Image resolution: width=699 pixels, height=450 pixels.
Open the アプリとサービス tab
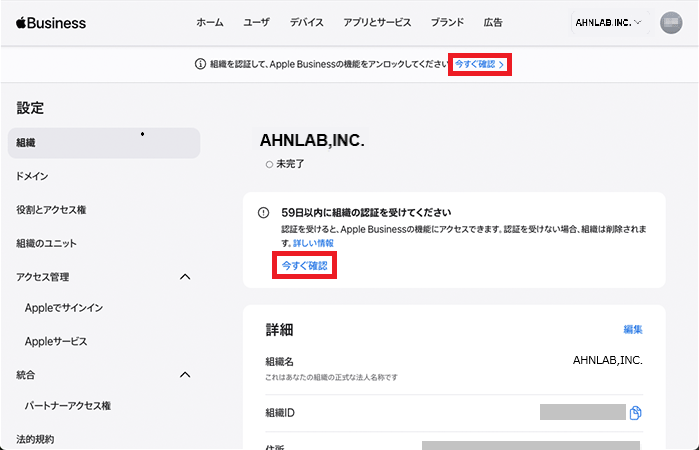[377, 22]
